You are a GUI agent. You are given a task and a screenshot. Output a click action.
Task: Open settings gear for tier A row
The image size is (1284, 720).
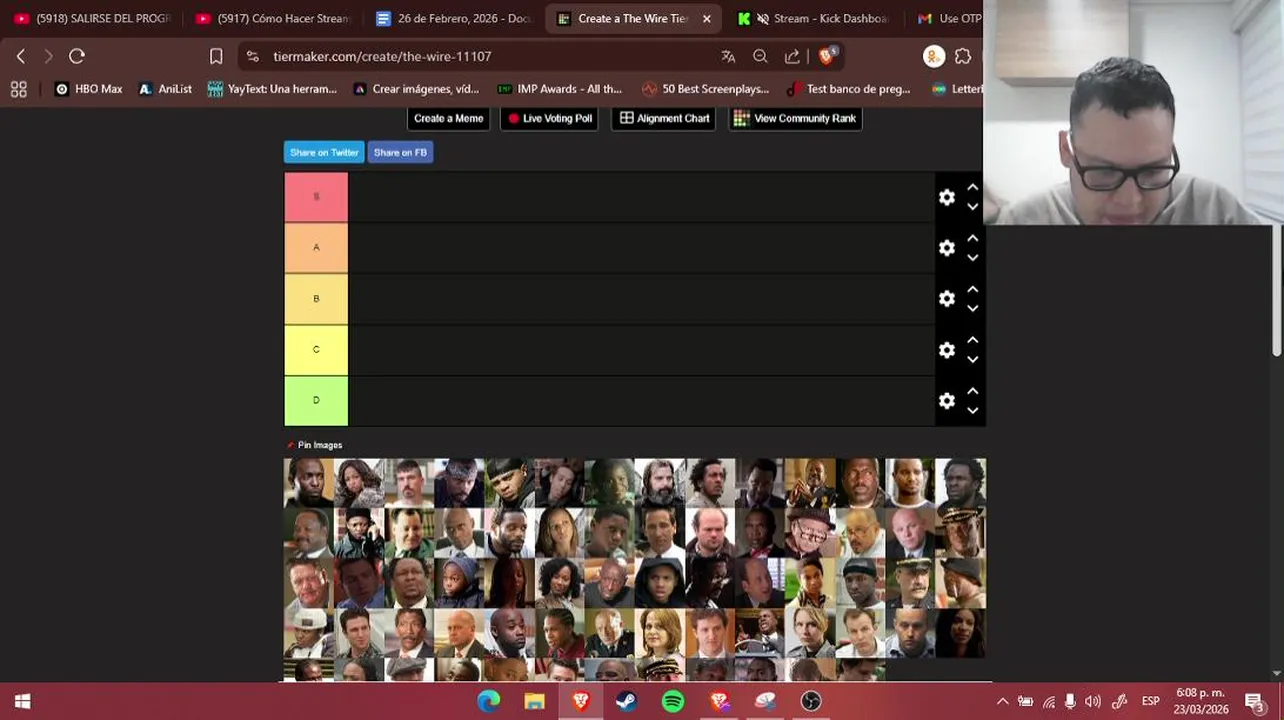pyautogui.click(x=946, y=248)
